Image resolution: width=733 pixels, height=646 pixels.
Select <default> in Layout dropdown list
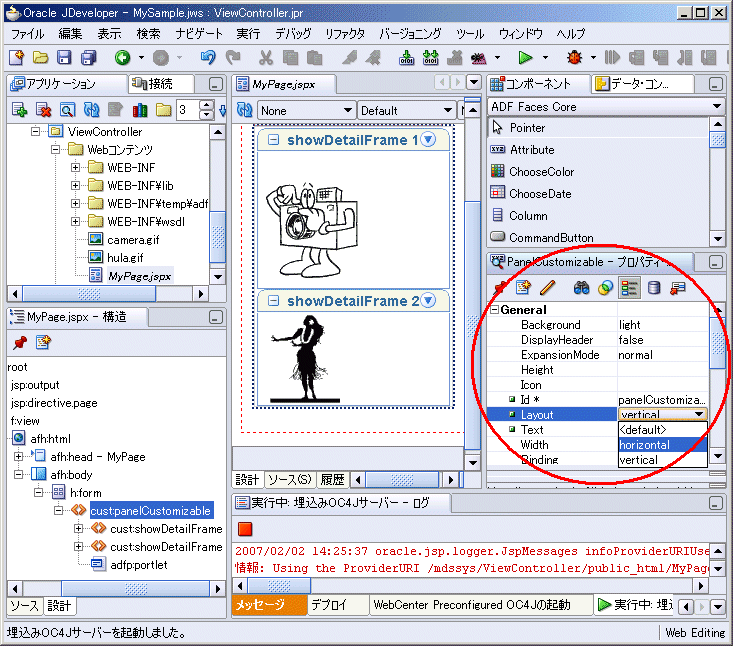click(662, 430)
